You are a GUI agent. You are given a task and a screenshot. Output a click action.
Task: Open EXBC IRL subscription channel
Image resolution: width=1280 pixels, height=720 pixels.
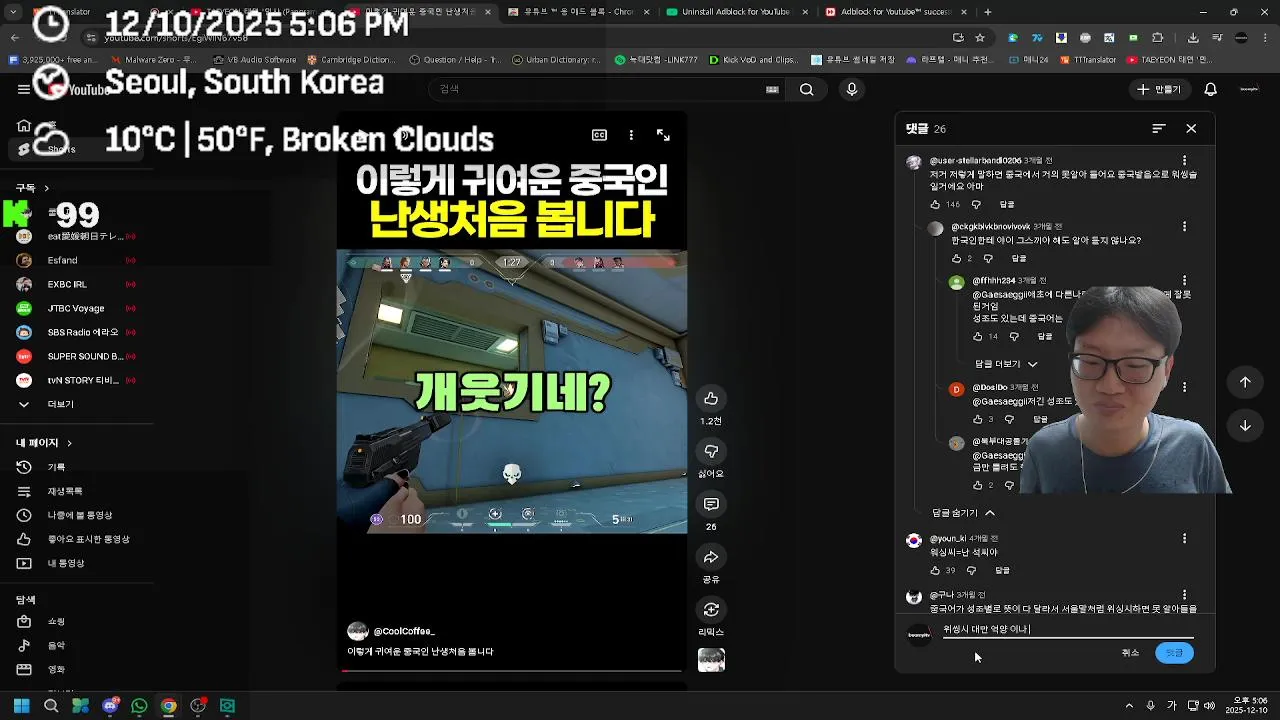pos(67,285)
